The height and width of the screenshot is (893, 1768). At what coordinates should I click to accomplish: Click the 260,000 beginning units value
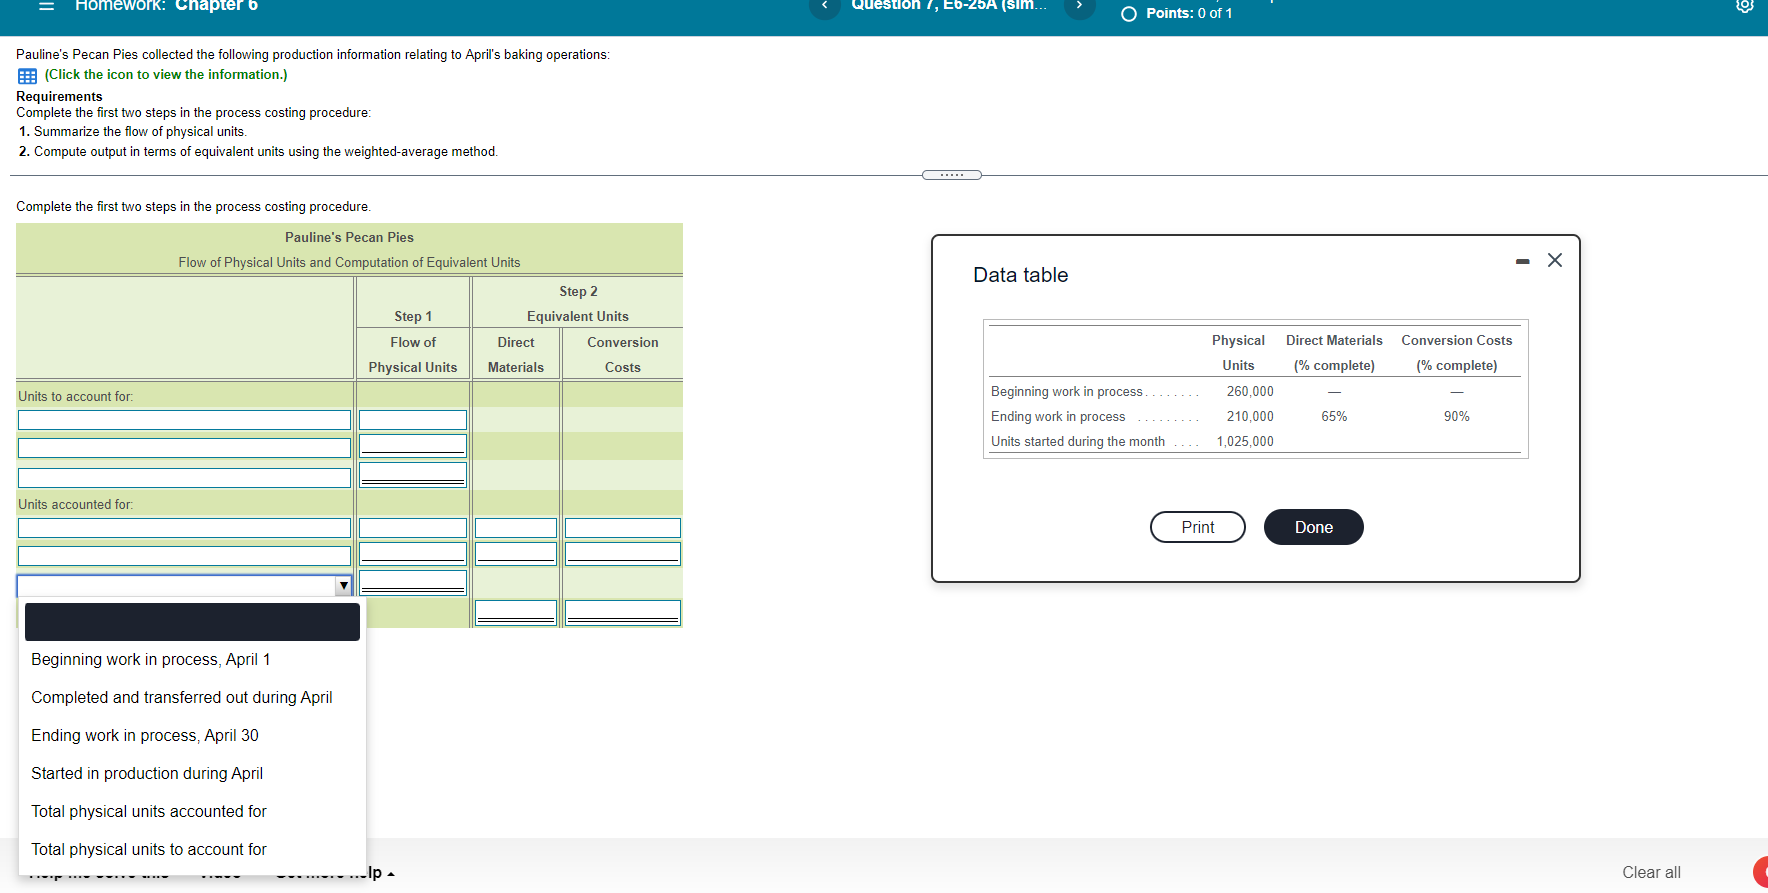tap(1250, 391)
